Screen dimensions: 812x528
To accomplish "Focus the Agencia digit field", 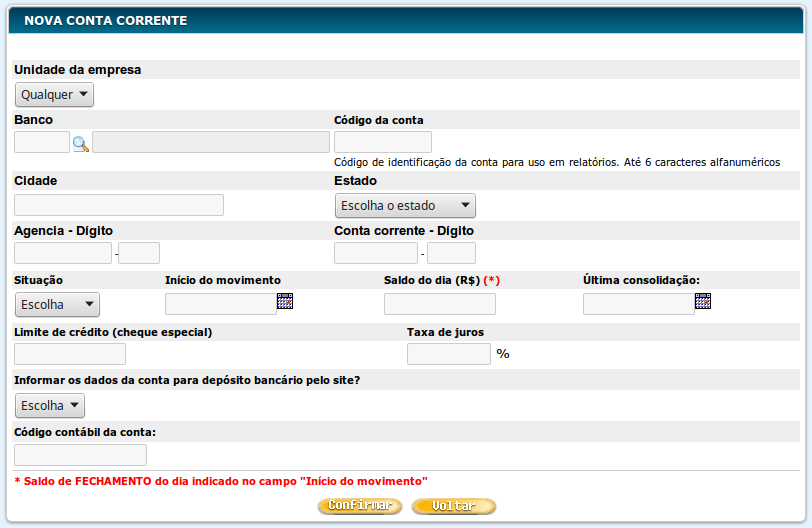I will (139, 254).
